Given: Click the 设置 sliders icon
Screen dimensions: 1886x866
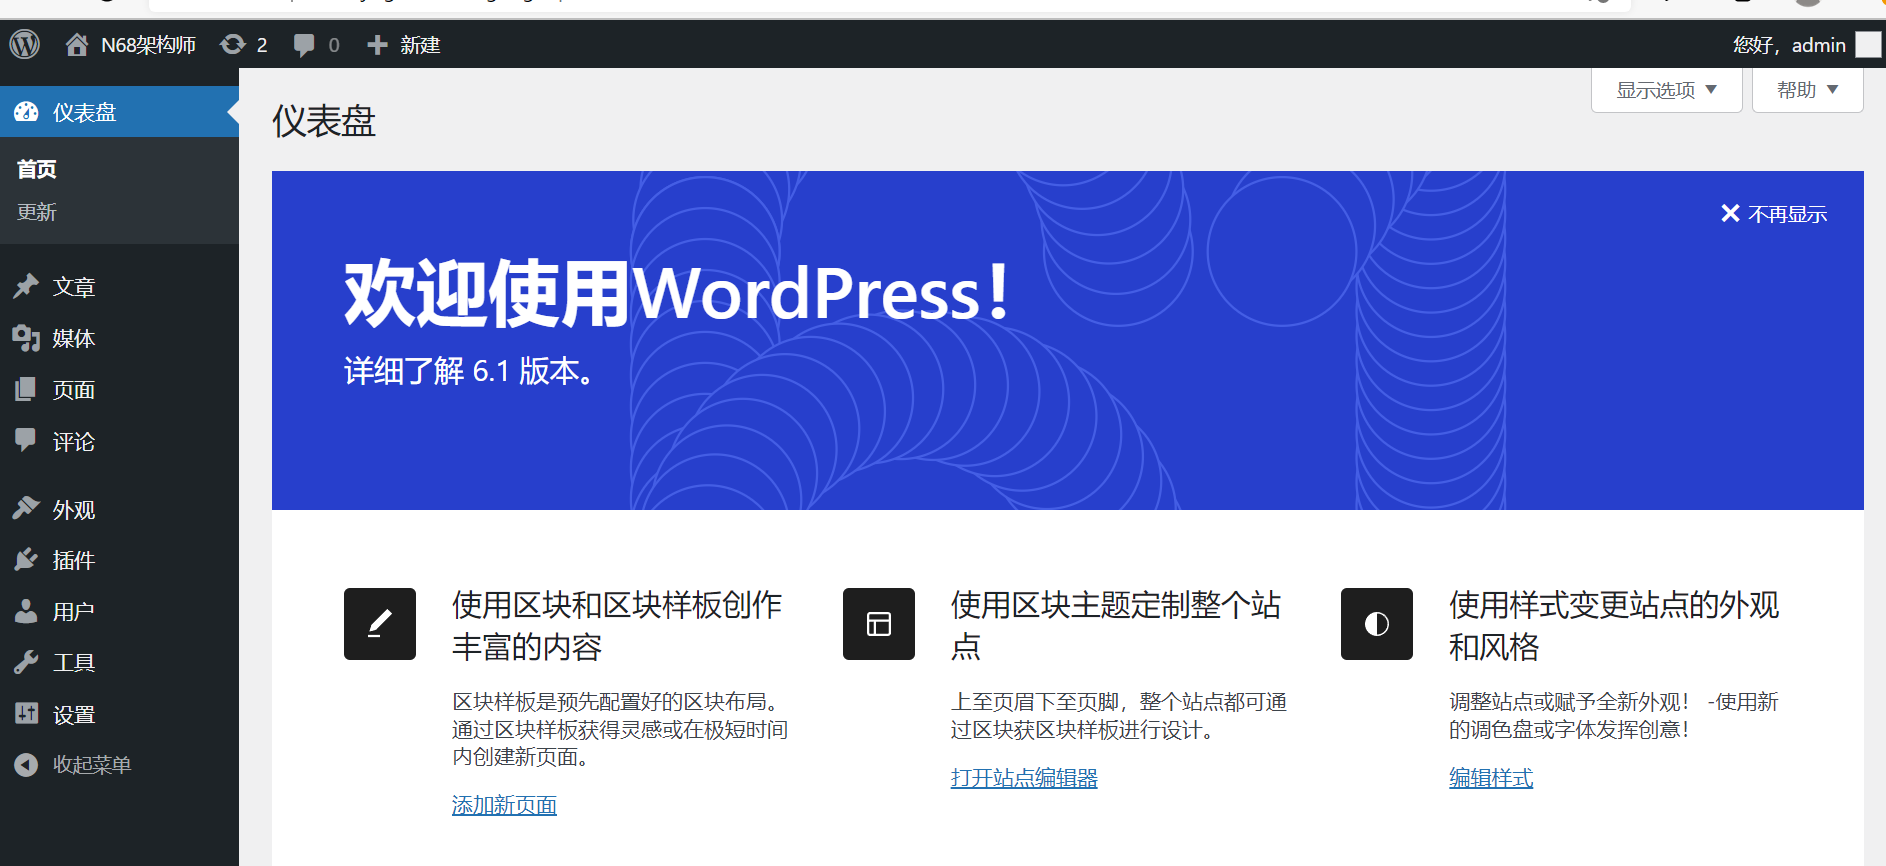Looking at the screenshot, I should point(26,714).
